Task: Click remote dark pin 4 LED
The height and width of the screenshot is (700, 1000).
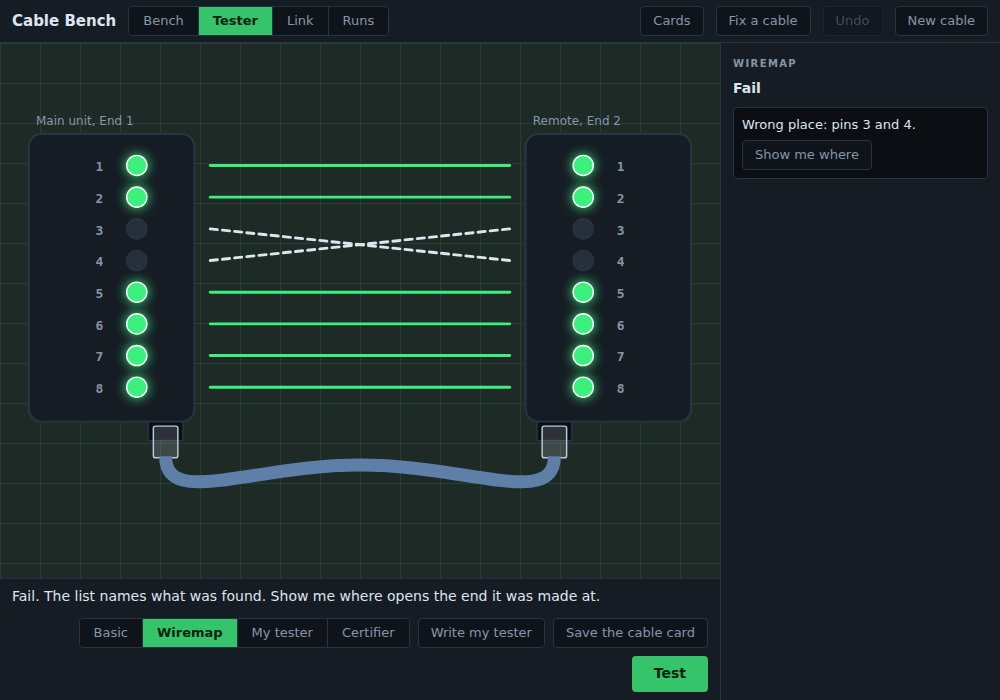Action: pyautogui.click(x=583, y=261)
